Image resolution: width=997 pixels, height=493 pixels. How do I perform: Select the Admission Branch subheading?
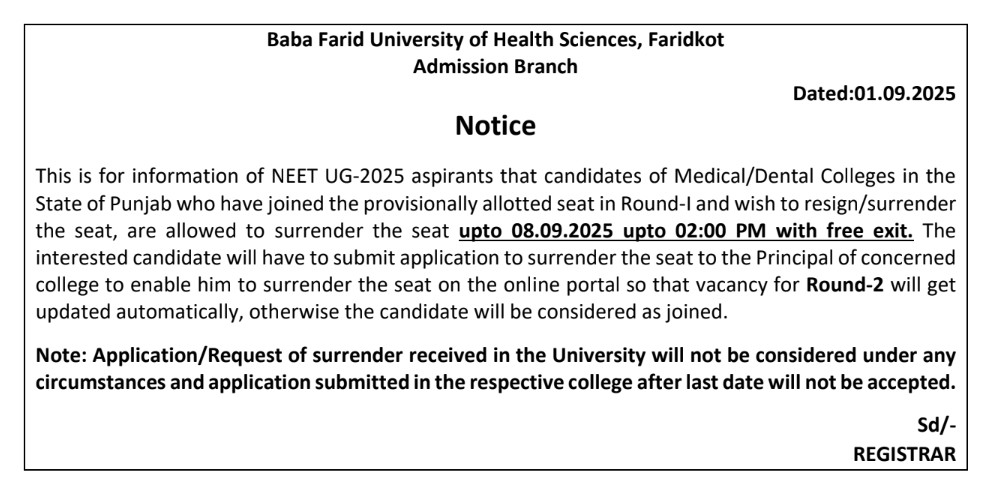tap(496, 67)
